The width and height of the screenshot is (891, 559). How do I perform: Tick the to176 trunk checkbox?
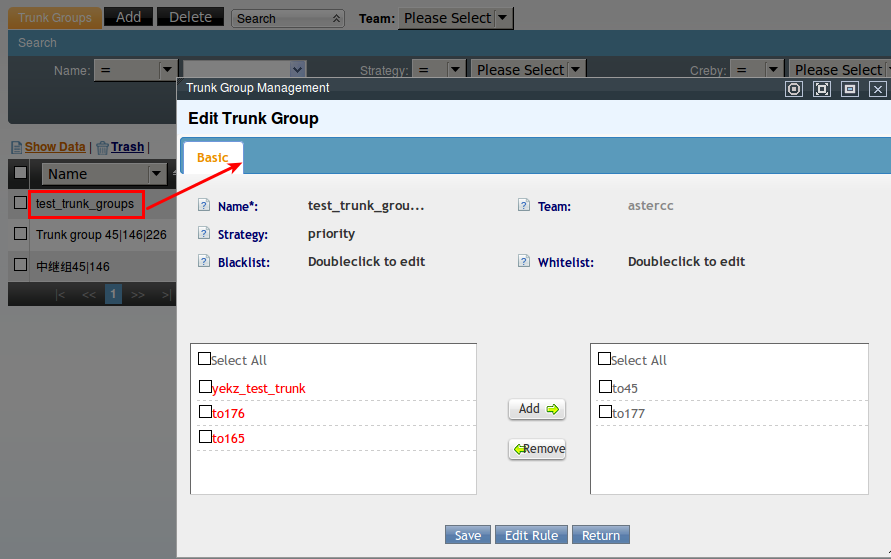(205, 412)
